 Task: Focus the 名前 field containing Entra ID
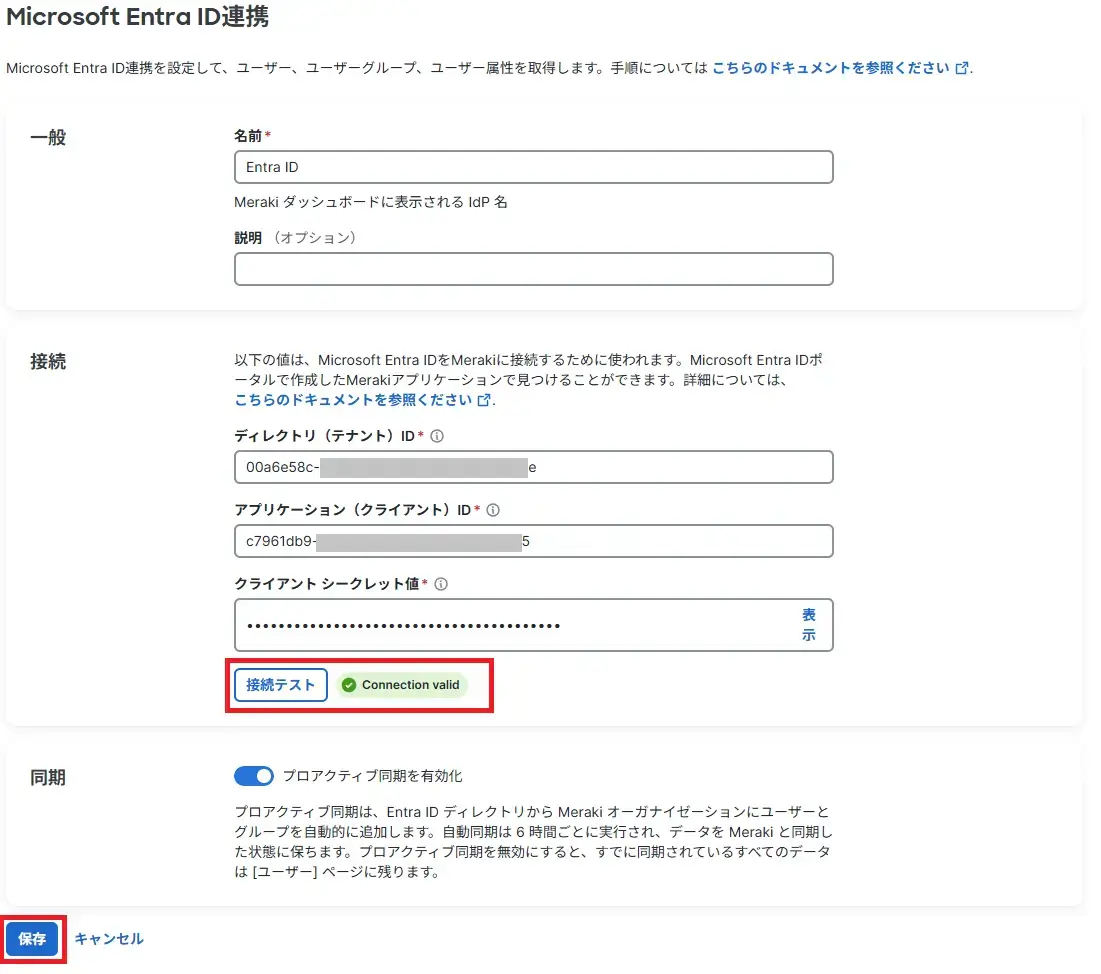click(533, 167)
